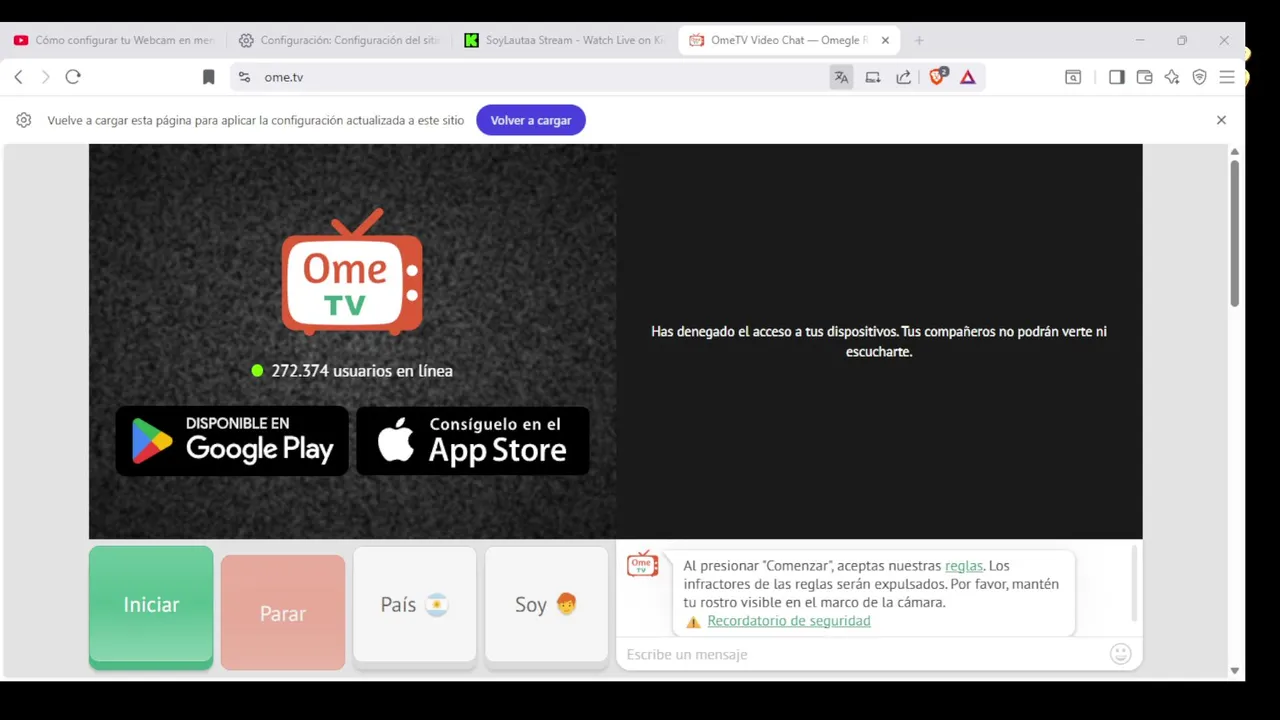Viewport: 1280px width, 720px height.
Task: Switch to the SoyLautaa Stream Kick tab
Action: 565,41
